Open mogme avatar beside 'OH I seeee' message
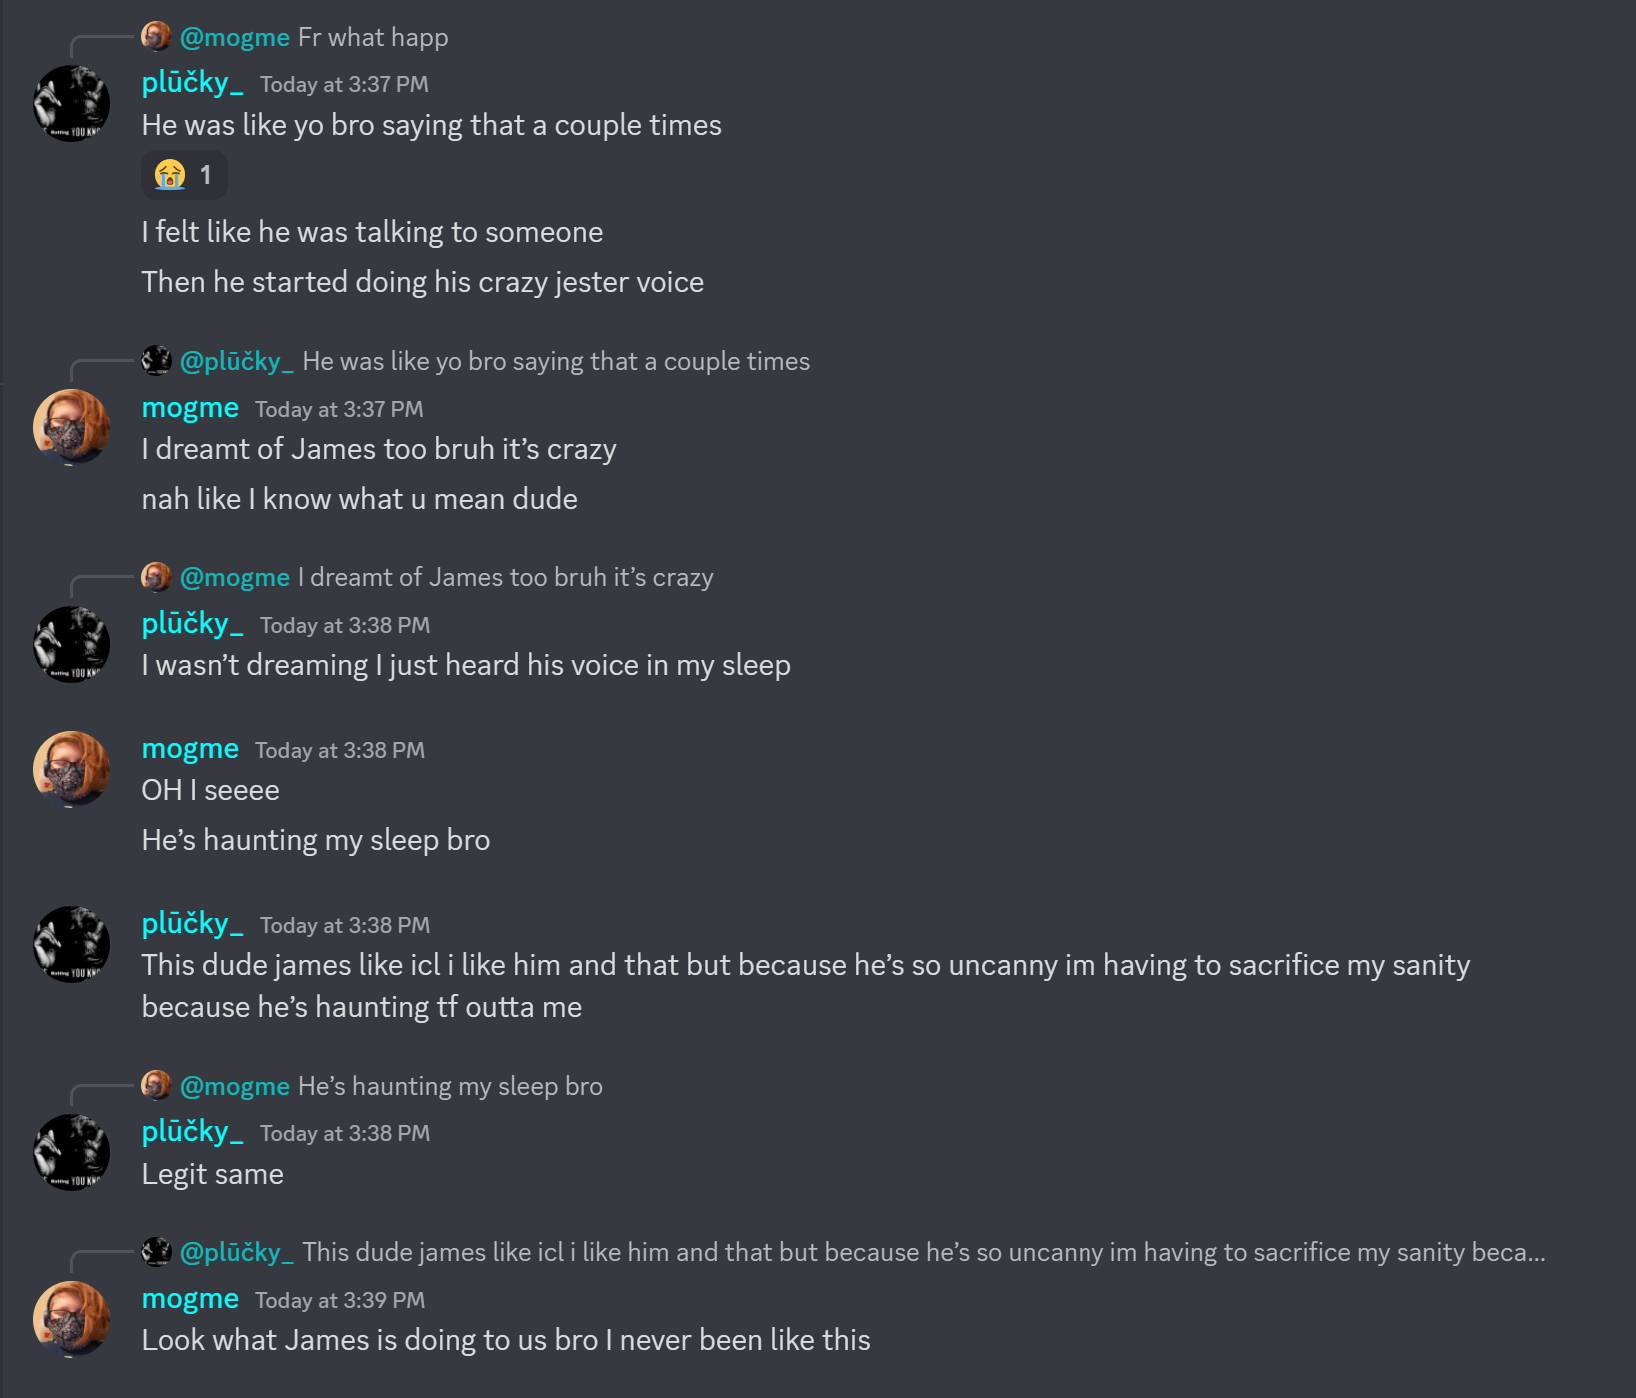The height and width of the screenshot is (1398, 1636). click(x=71, y=769)
